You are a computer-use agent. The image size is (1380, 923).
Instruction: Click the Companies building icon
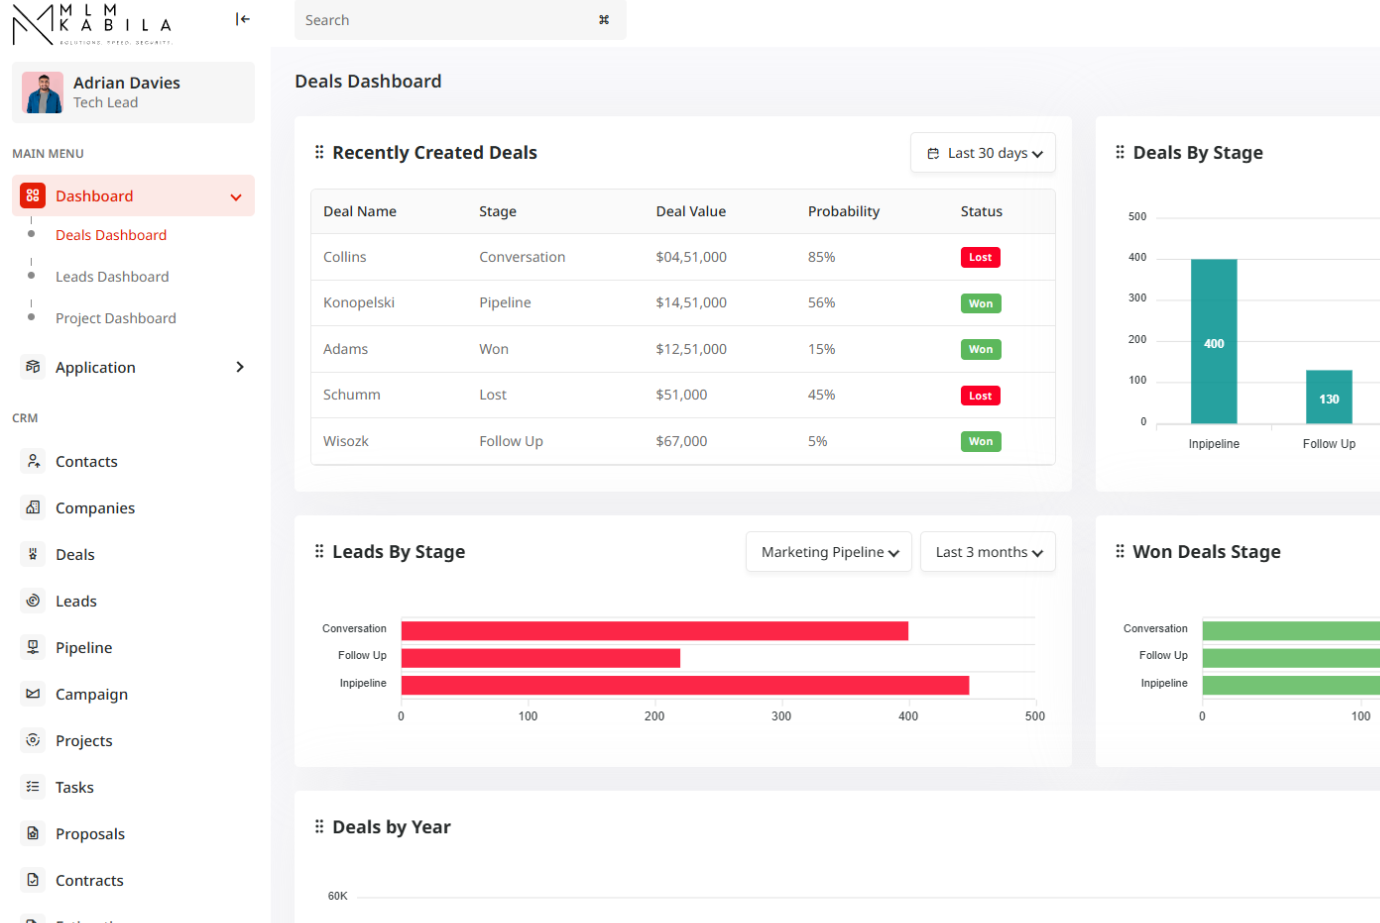(x=33, y=507)
